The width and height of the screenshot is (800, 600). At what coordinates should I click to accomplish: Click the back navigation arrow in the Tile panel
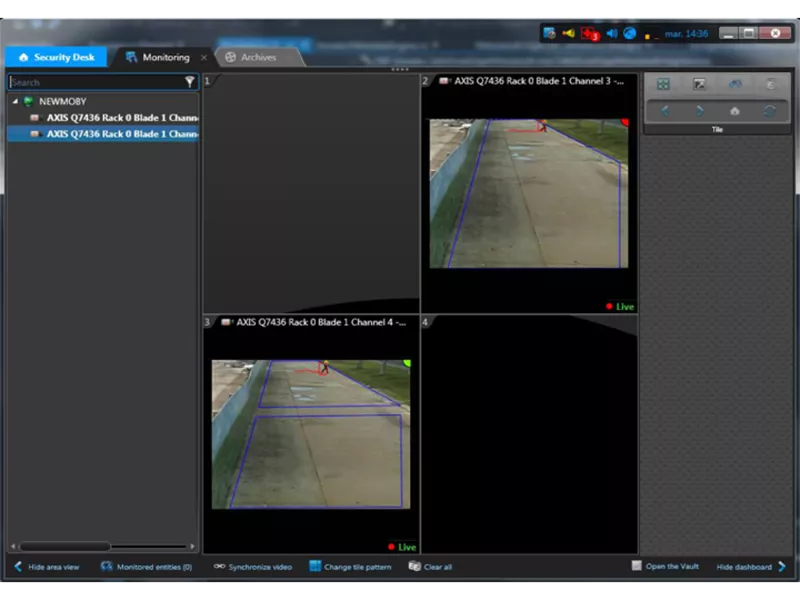(663, 111)
